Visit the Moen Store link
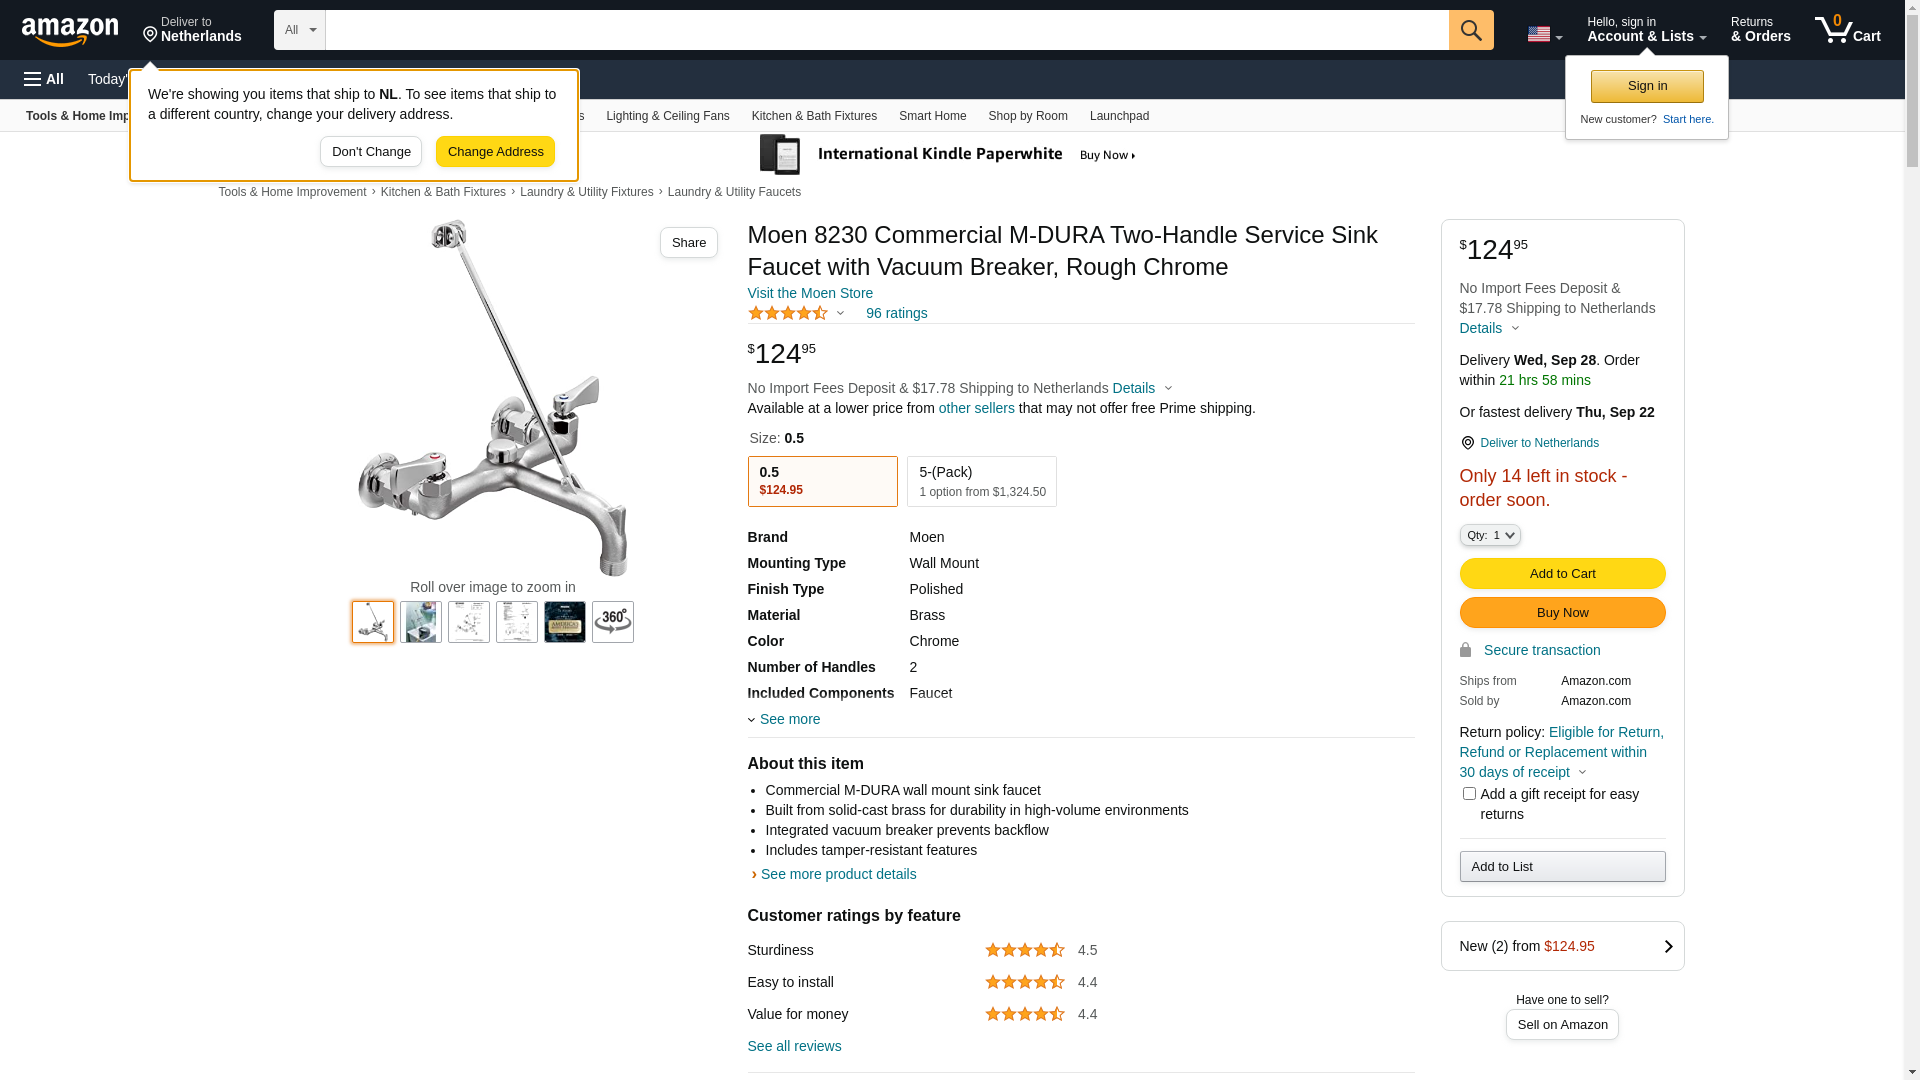 [x=810, y=293]
